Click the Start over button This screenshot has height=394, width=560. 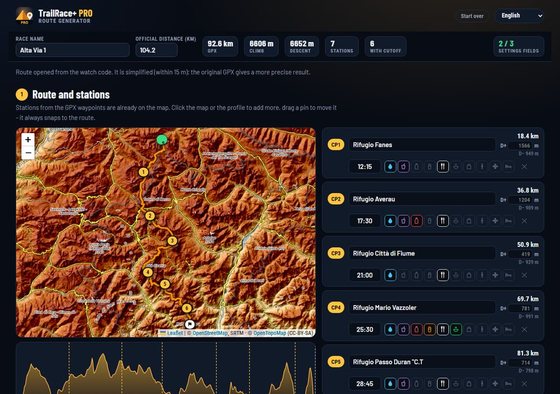[472, 16]
